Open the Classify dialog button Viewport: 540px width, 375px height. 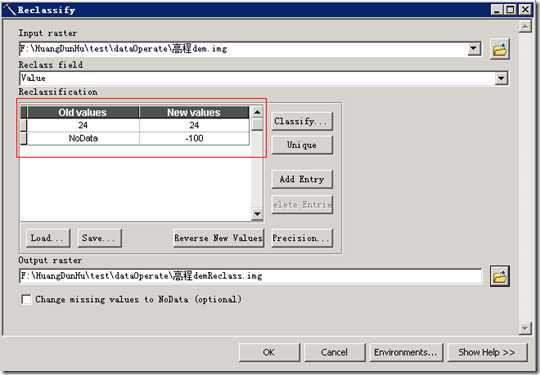pyautogui.click(x=302, y=121)
